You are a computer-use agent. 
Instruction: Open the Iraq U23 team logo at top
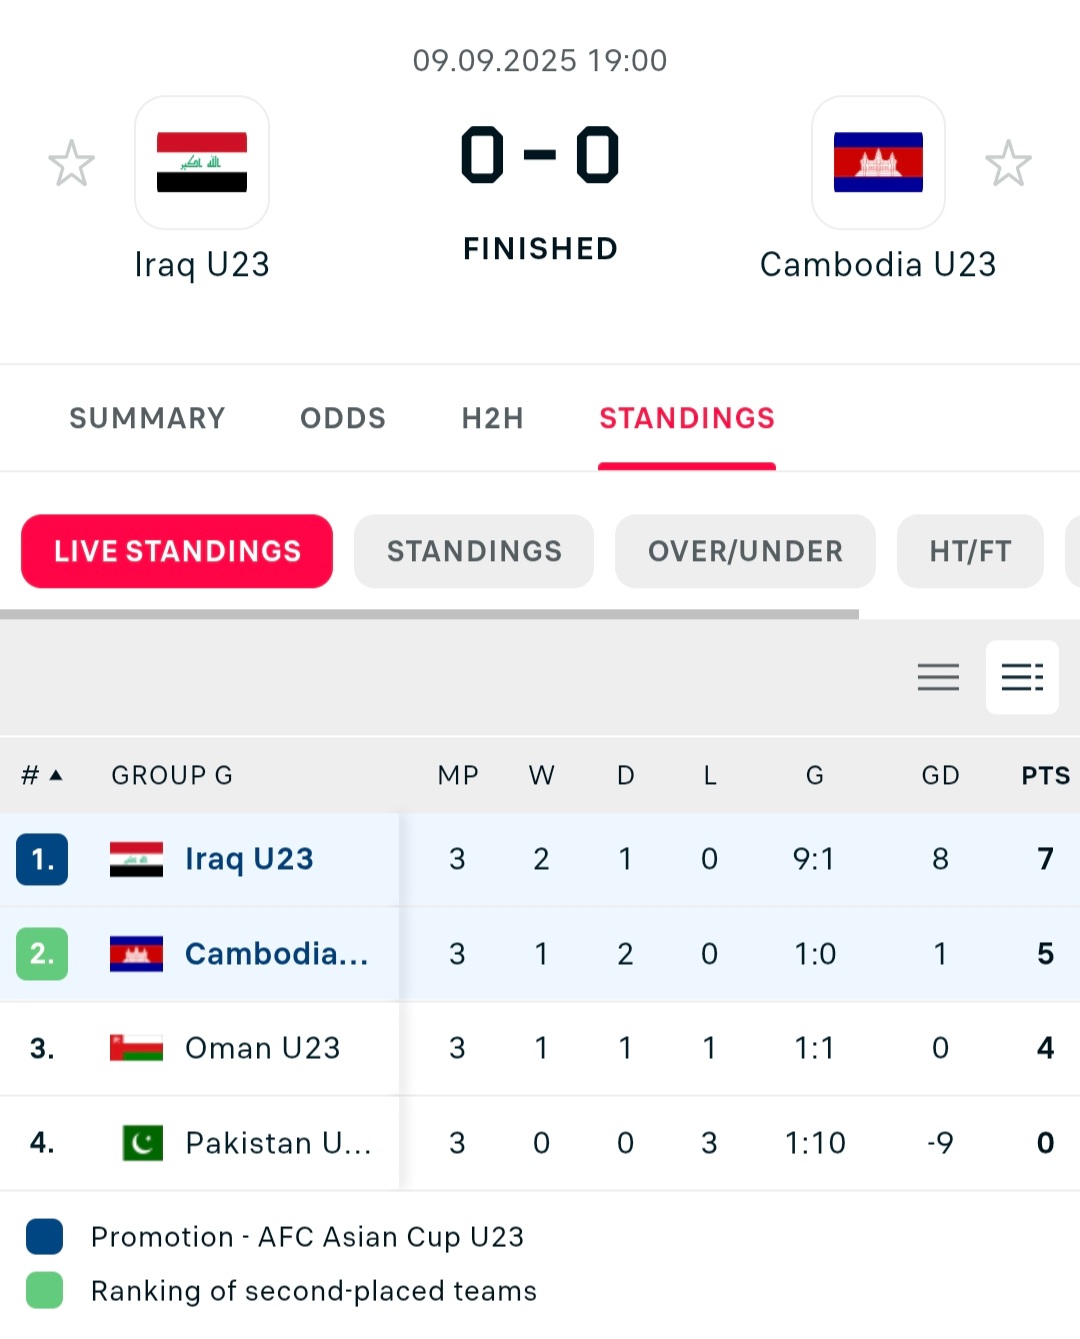pyautogui.click(x=202, y=162)
